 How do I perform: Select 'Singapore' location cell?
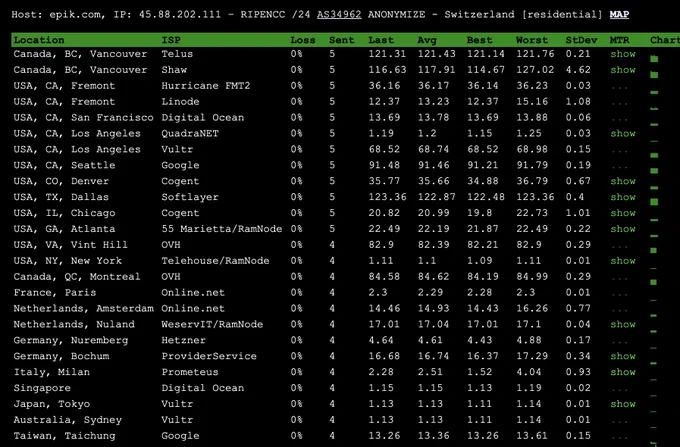(x=42, y=388)
